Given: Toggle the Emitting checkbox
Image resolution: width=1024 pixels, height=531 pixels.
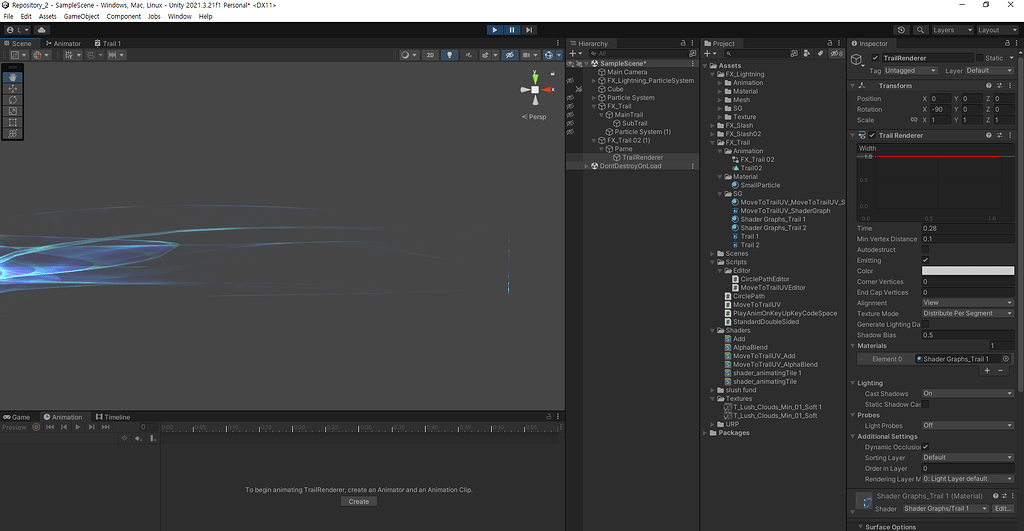Looking at the screenshot, I should pyautogui.click(x=925, y=260).
